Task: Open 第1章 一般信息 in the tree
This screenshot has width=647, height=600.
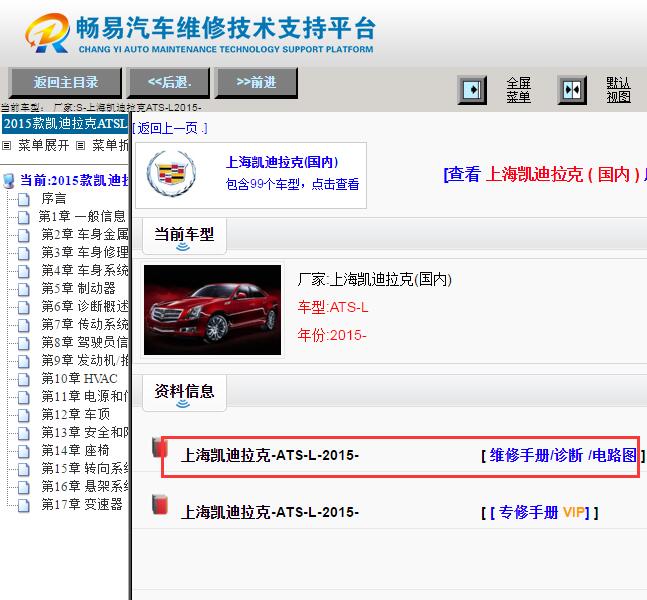Action: pos(82,216)
